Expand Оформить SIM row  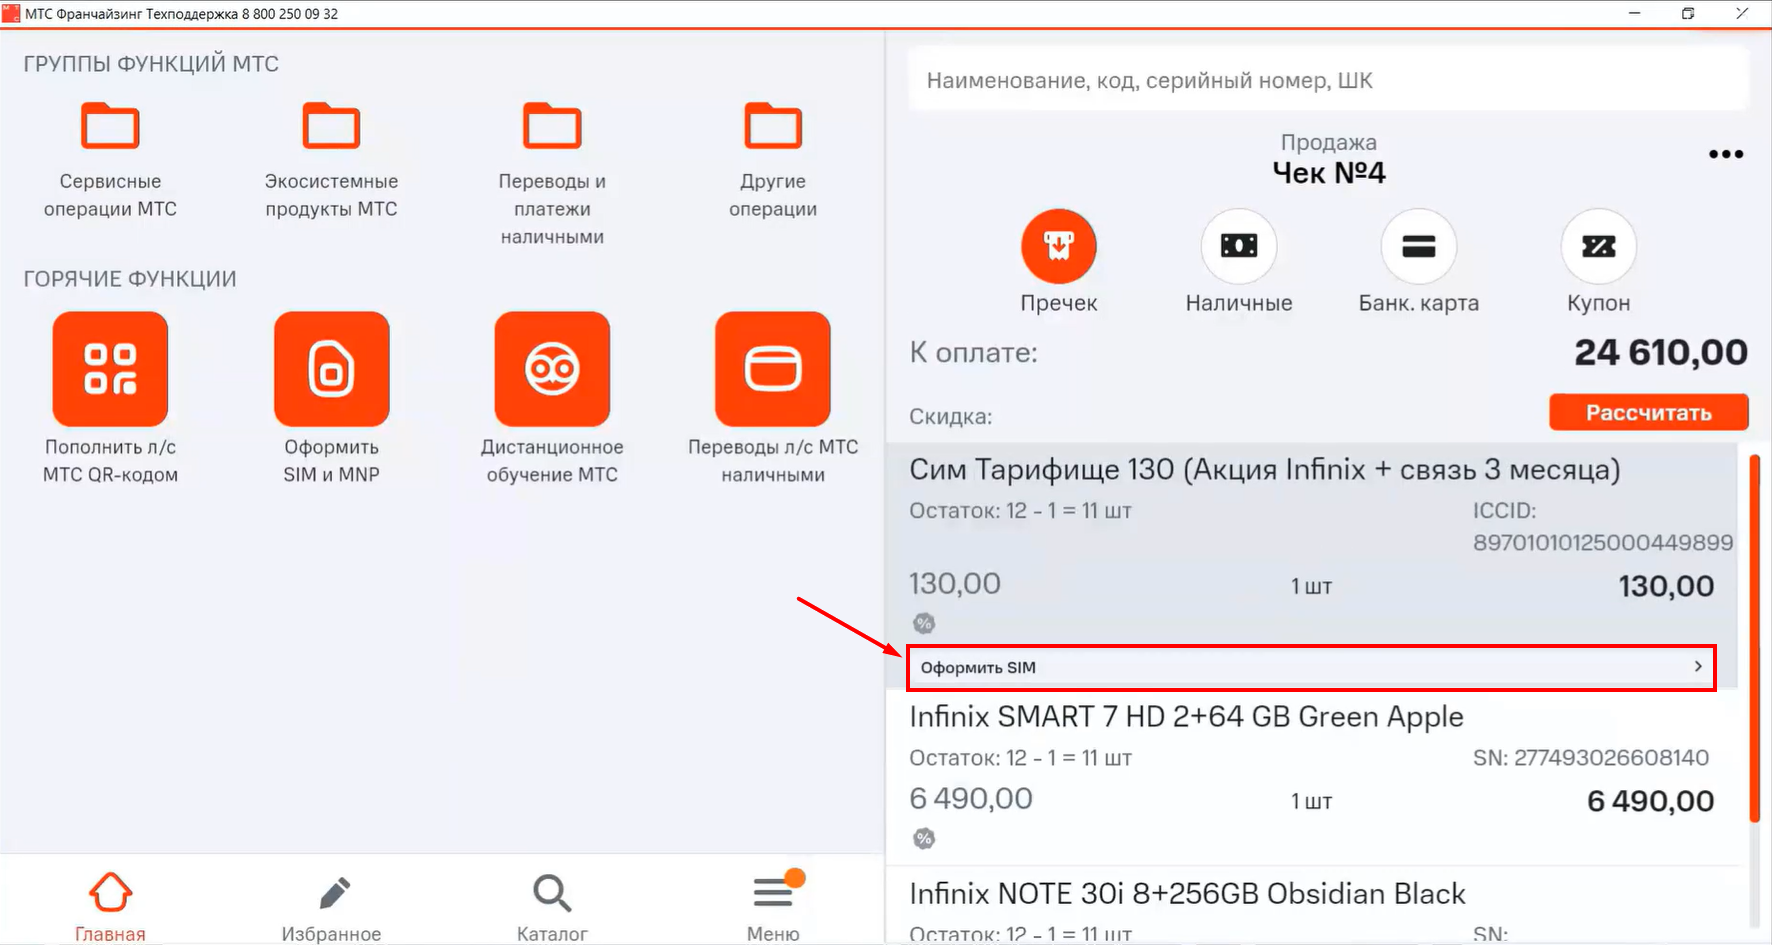click(x=1311, y=667)
